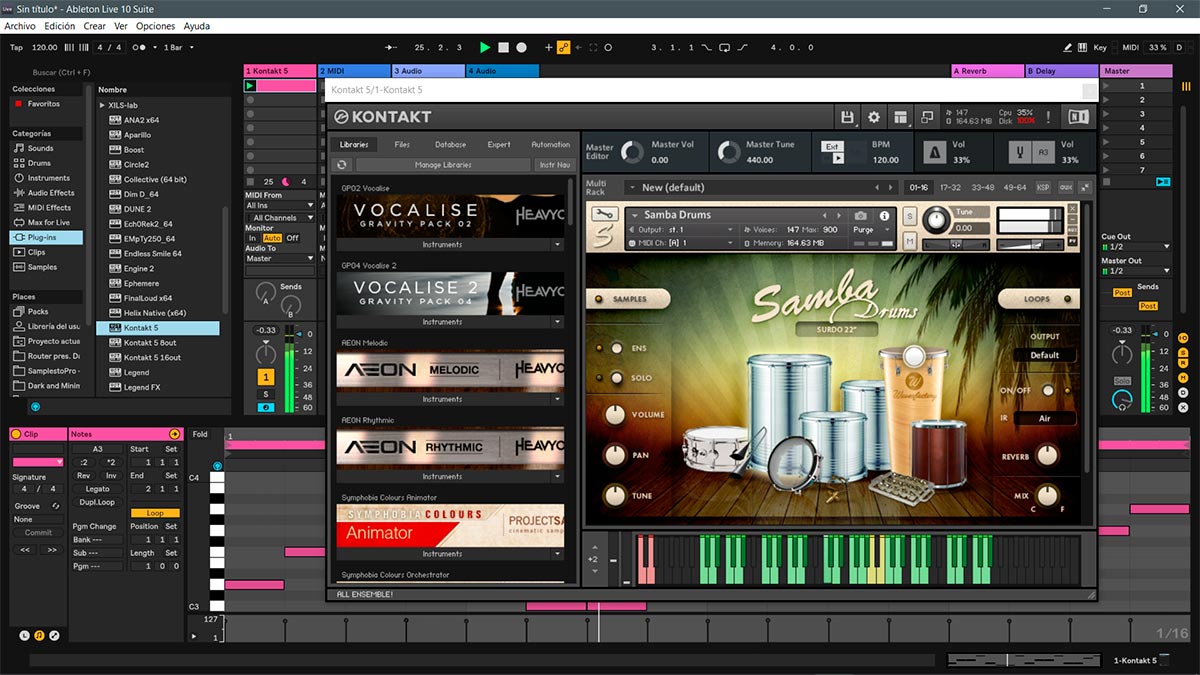Screen dimensions: 1200x675
Task: Click the Legato notes button
Action: point(98,489)
